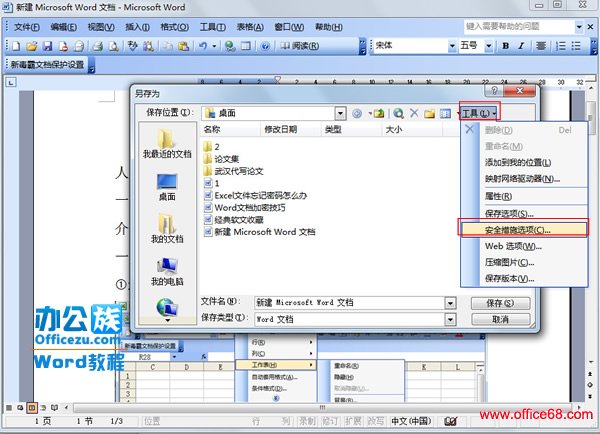
Task: Click the Open folder toolbar icon
Action: tap(32, 46)
